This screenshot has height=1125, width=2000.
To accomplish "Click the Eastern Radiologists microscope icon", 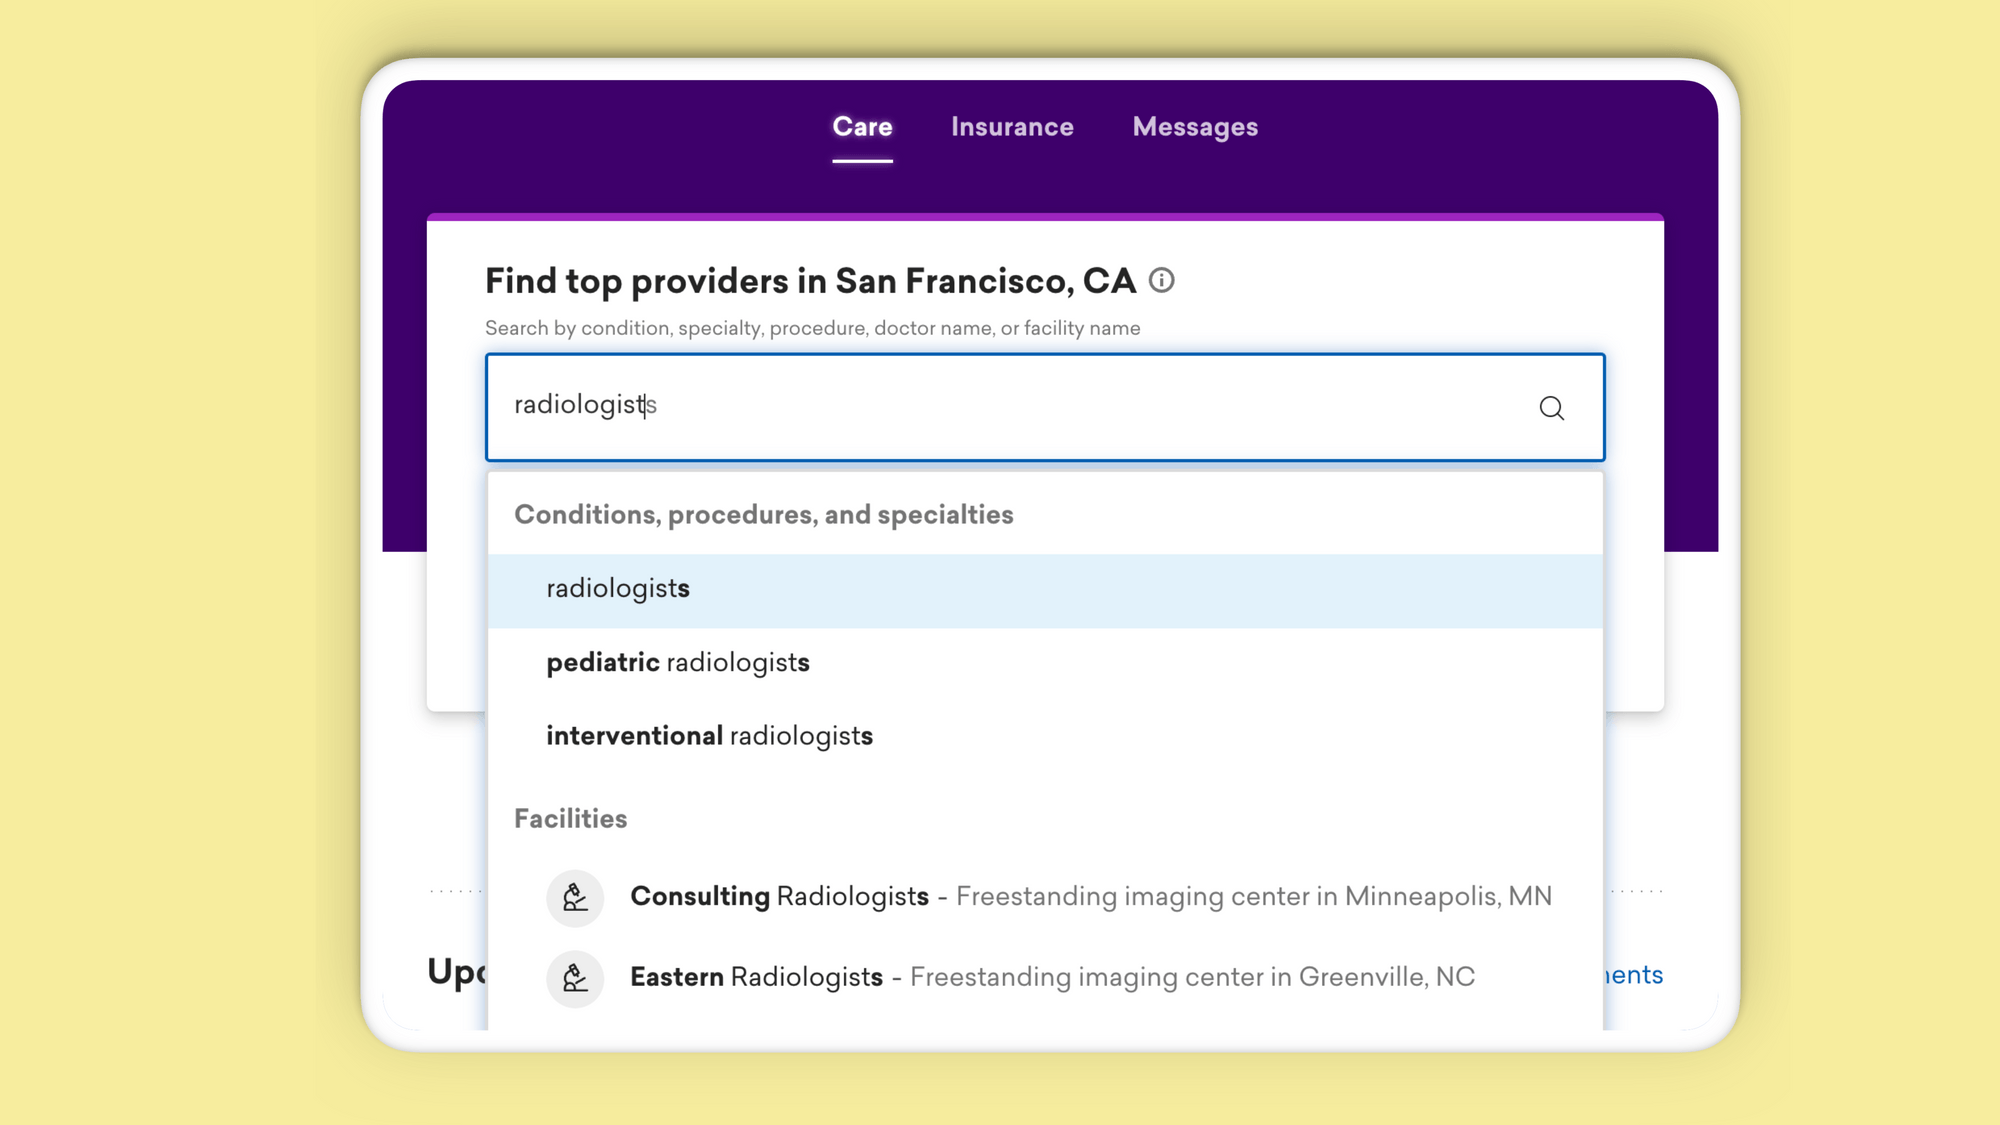I will (x=575, y=977).
